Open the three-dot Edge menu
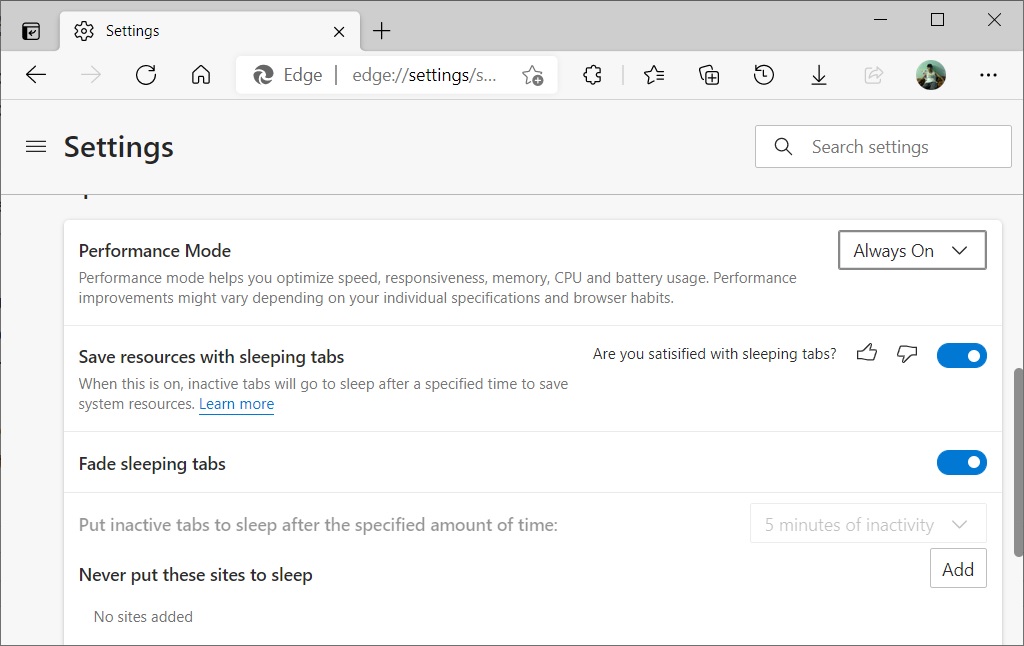Screen dimensions: 1024x646 tap(988, 74)
